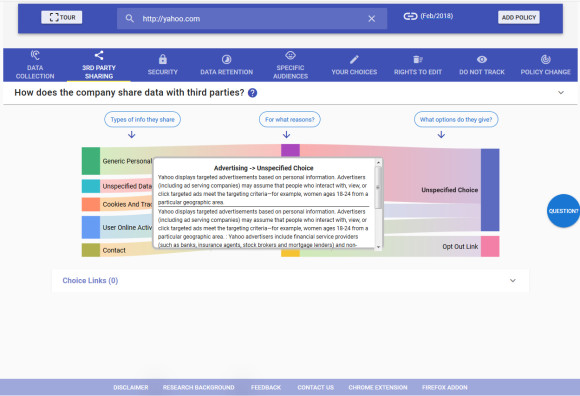580x396 pixels.
Task: Click the help question mark beside heading
Action: pos(252,93)
